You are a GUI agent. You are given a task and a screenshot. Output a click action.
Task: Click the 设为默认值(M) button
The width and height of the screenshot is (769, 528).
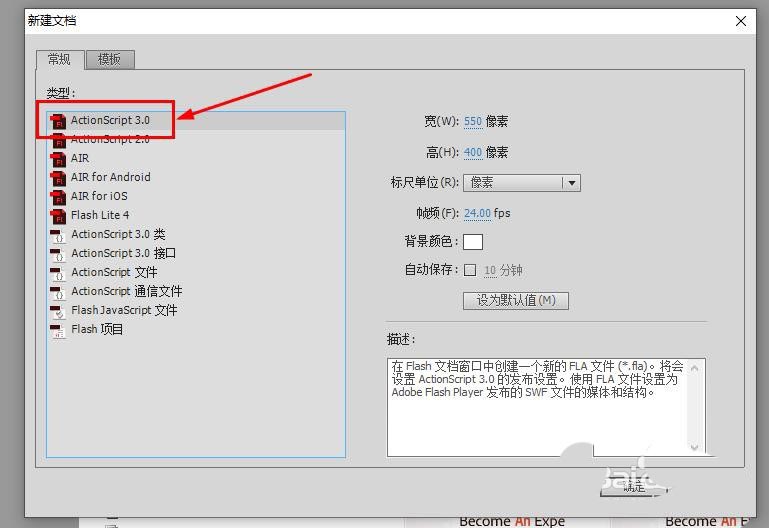pos(516,301)
